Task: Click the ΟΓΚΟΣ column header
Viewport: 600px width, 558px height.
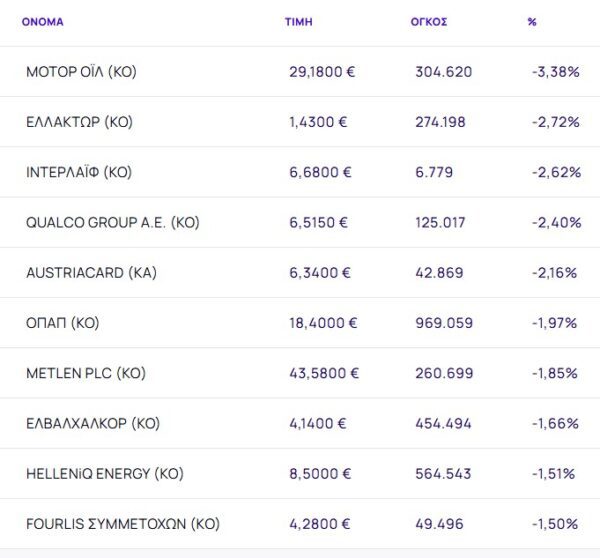Action: point(428,21)
